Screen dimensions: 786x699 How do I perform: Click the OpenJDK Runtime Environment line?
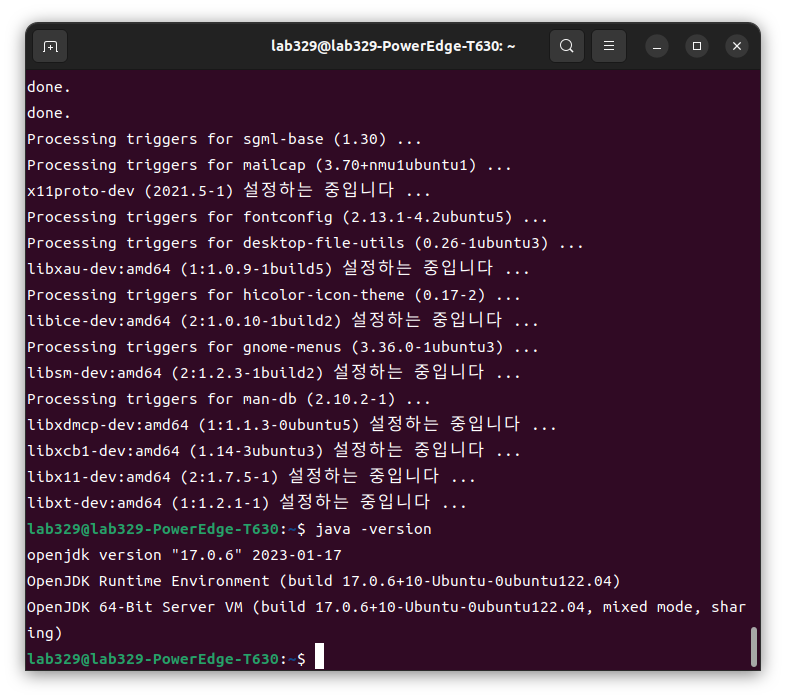click(x=324, y=581)
